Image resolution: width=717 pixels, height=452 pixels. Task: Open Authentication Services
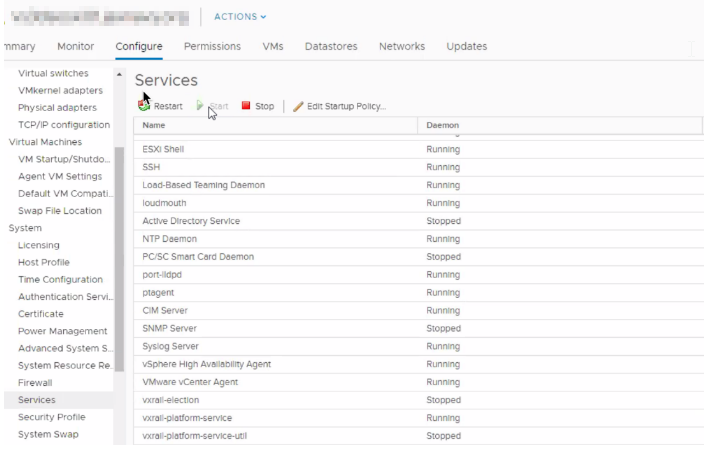click(x=65, y=296)
